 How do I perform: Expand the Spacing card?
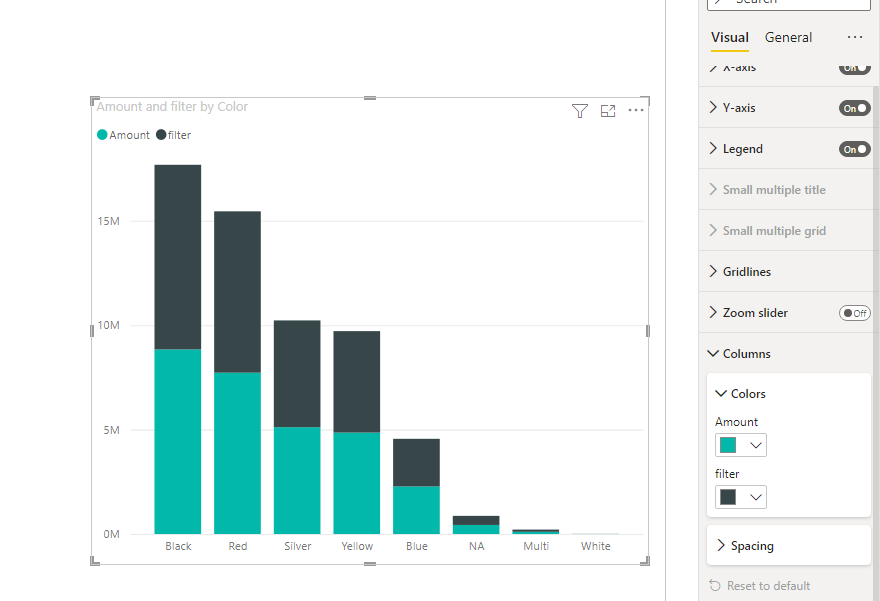tap(721, 545)
